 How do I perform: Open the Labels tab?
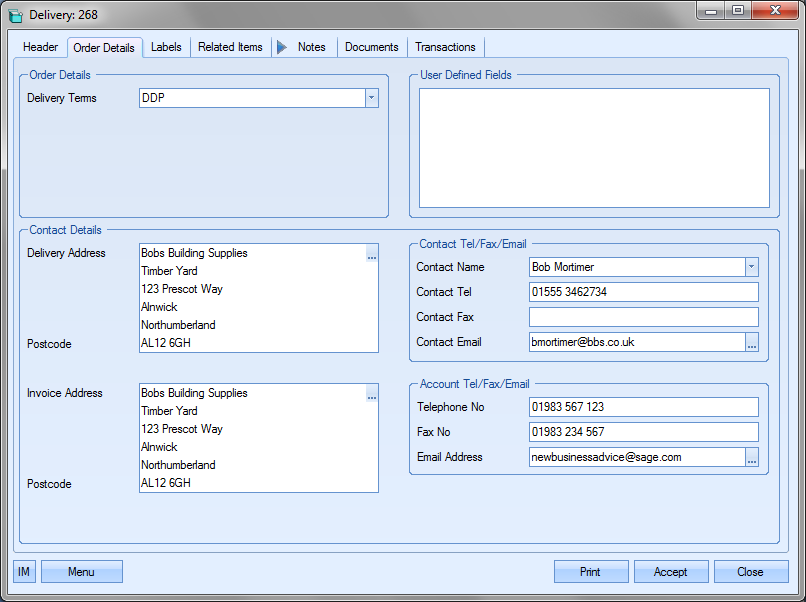(x=166, y=47)
